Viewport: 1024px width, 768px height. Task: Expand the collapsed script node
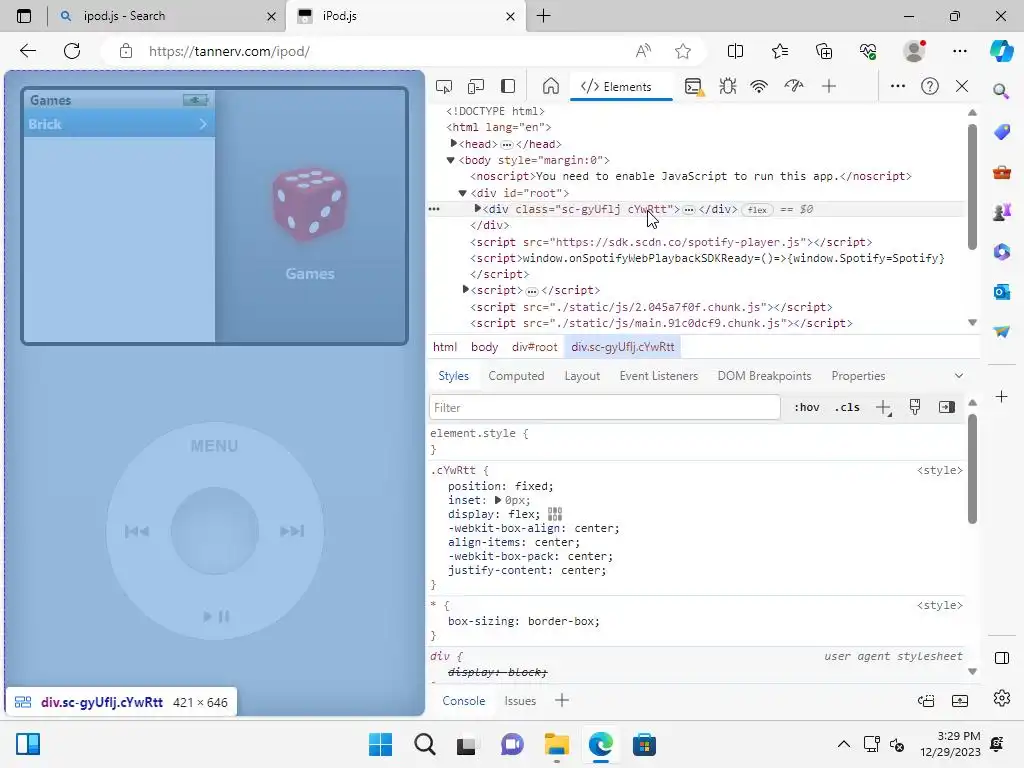point(466,289)
